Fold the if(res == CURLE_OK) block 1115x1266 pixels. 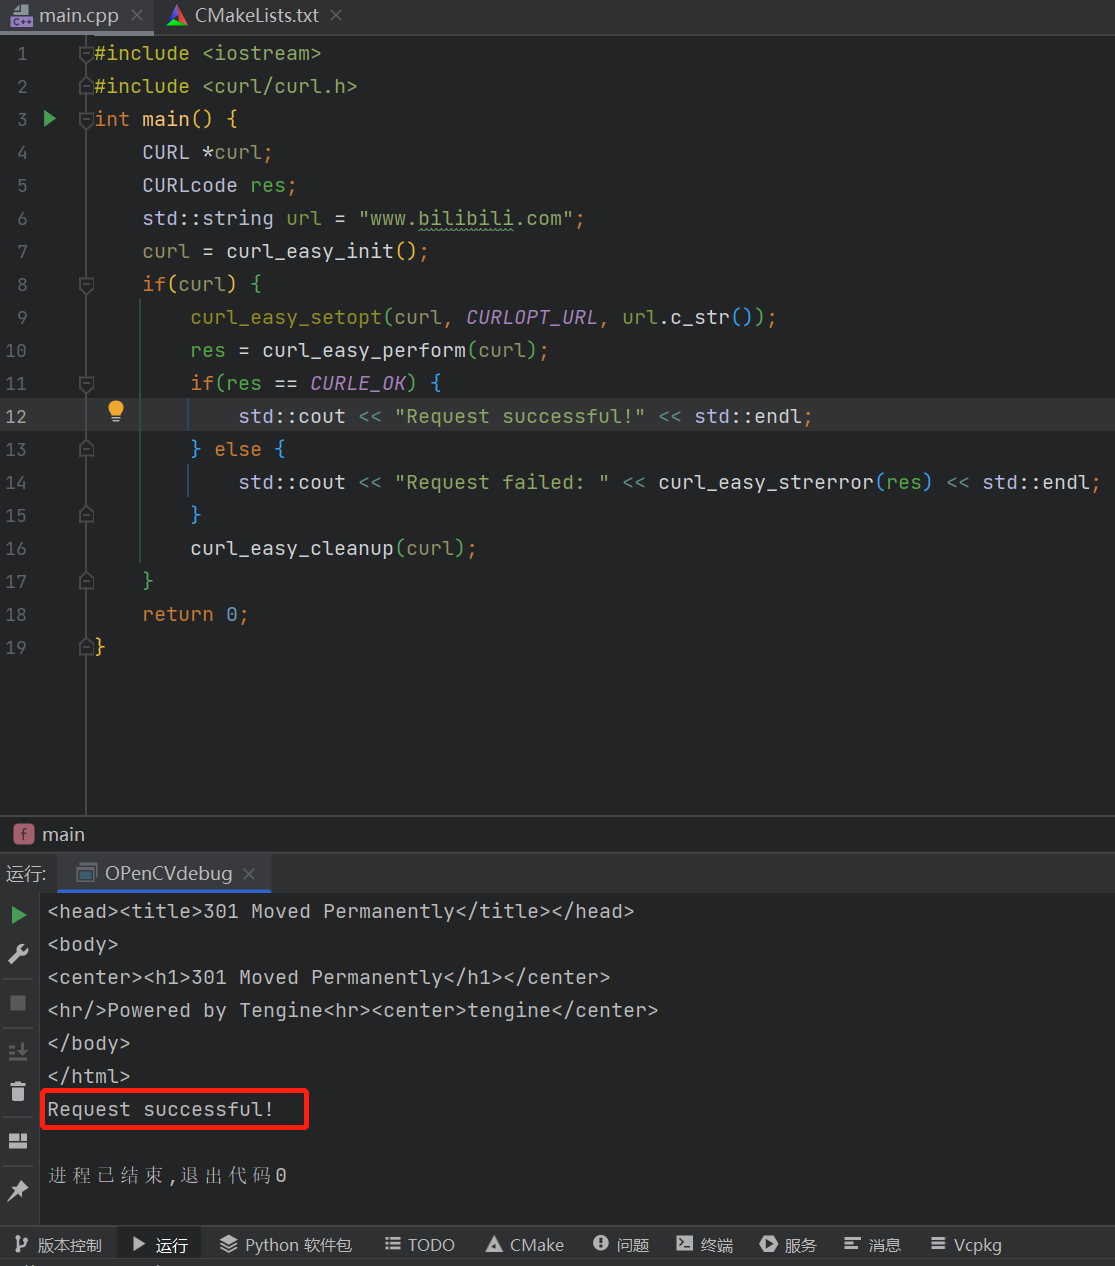click(87, 384)
